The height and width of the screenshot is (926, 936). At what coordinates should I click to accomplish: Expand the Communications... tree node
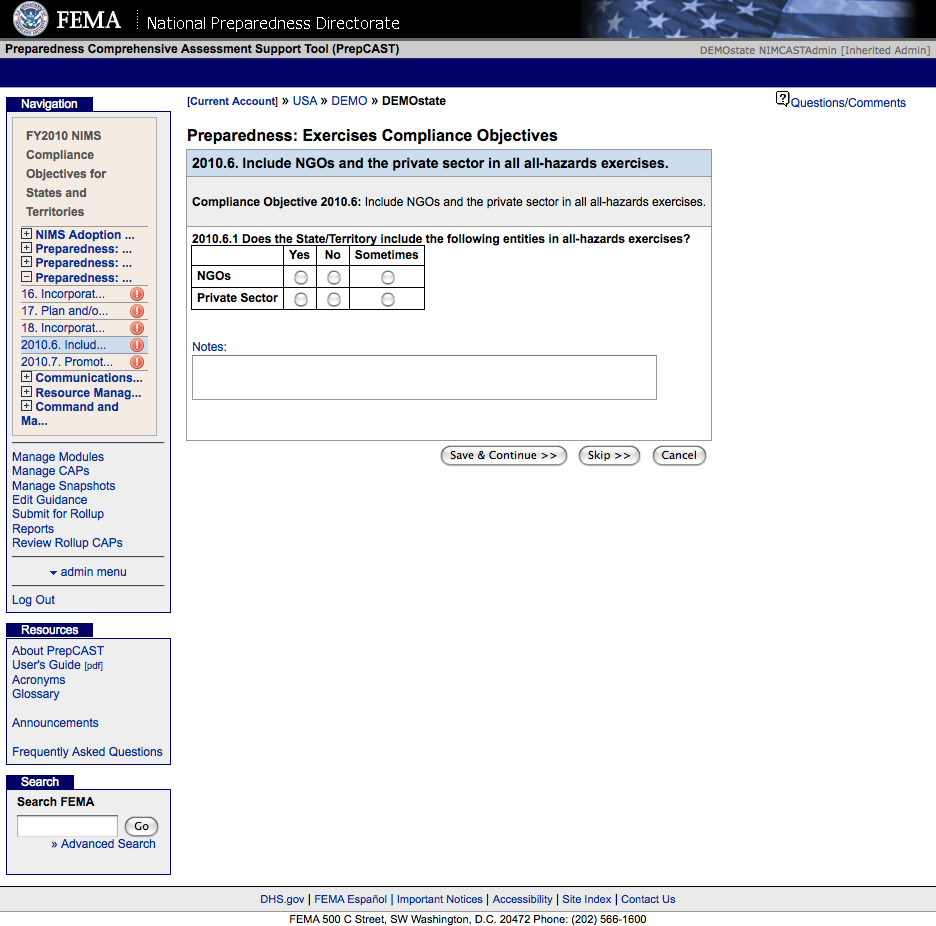26,377
